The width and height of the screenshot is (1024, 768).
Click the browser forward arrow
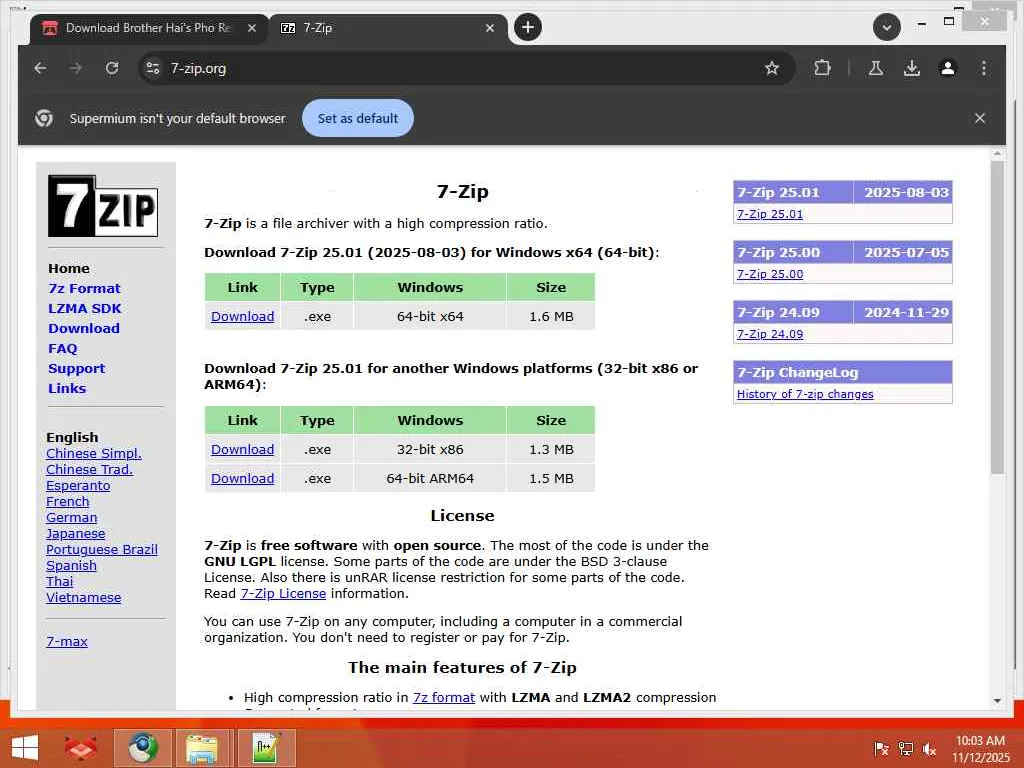tap(76, 68)
